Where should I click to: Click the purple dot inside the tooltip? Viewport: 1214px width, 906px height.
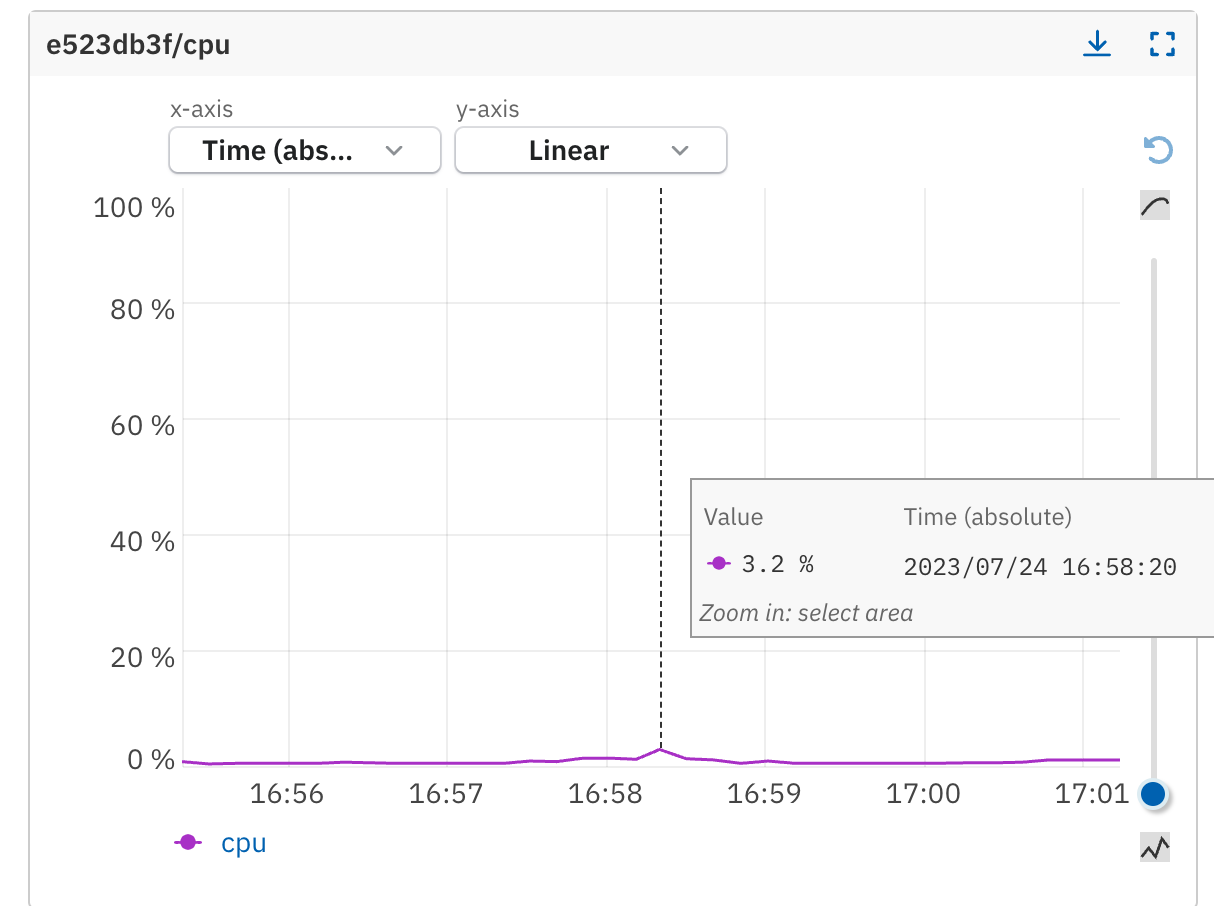click(x=718, y=563)
